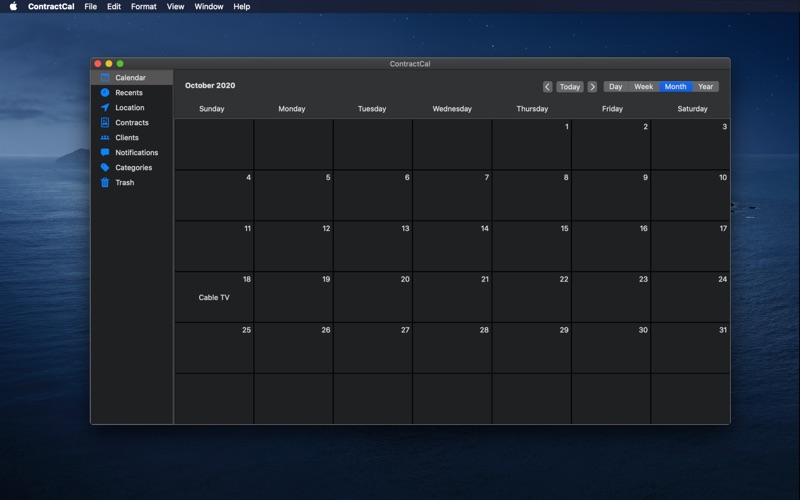Open the Apple menu
The width and height of the screenshot is (800, 500).
tap(13, 6)
